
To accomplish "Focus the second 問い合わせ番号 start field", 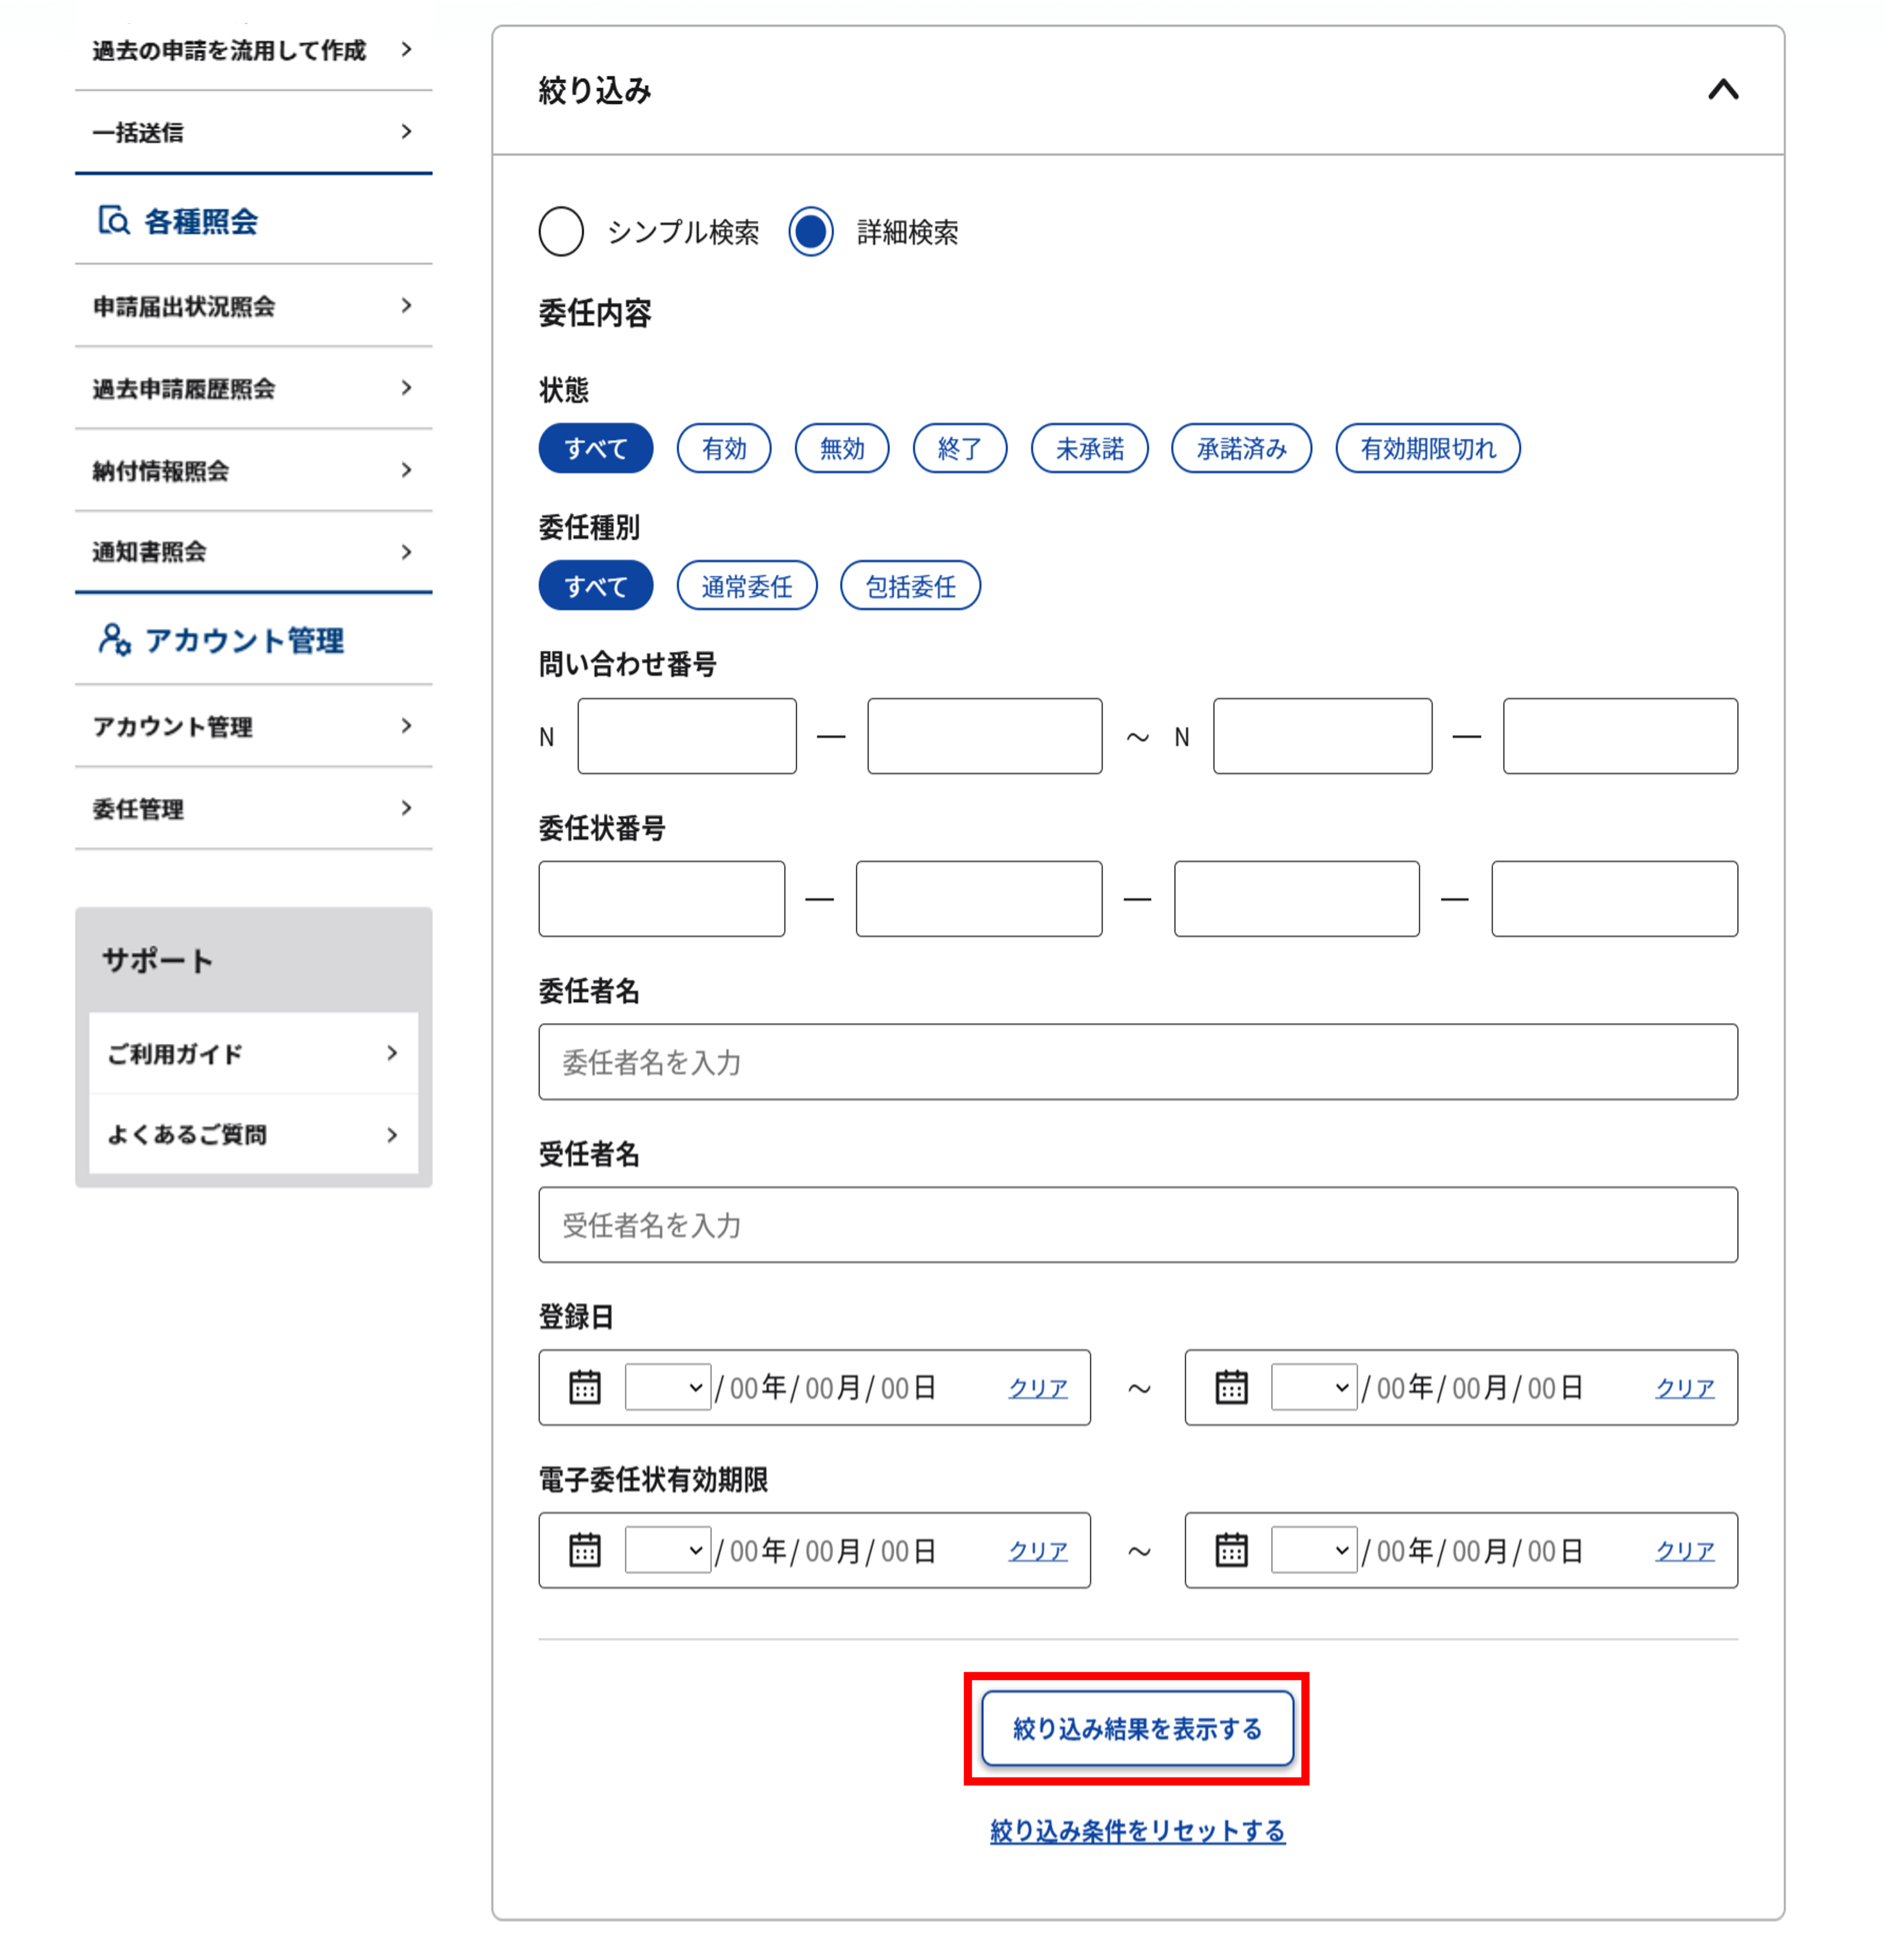I will (985, 736).
